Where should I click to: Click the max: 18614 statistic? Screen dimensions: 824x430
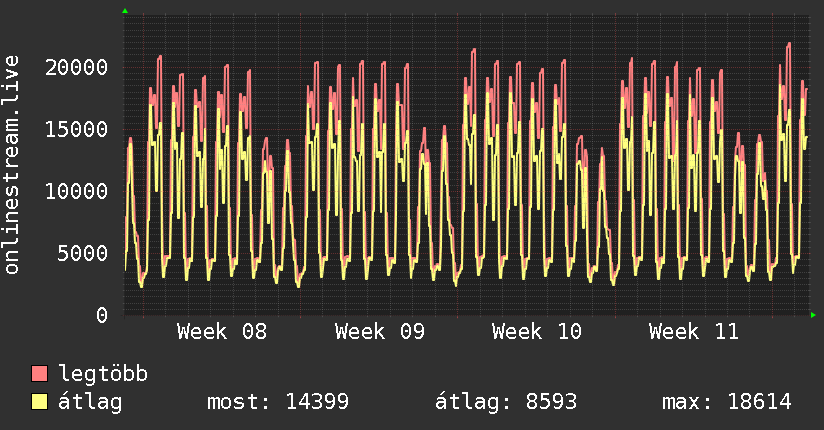click(727, 402)
